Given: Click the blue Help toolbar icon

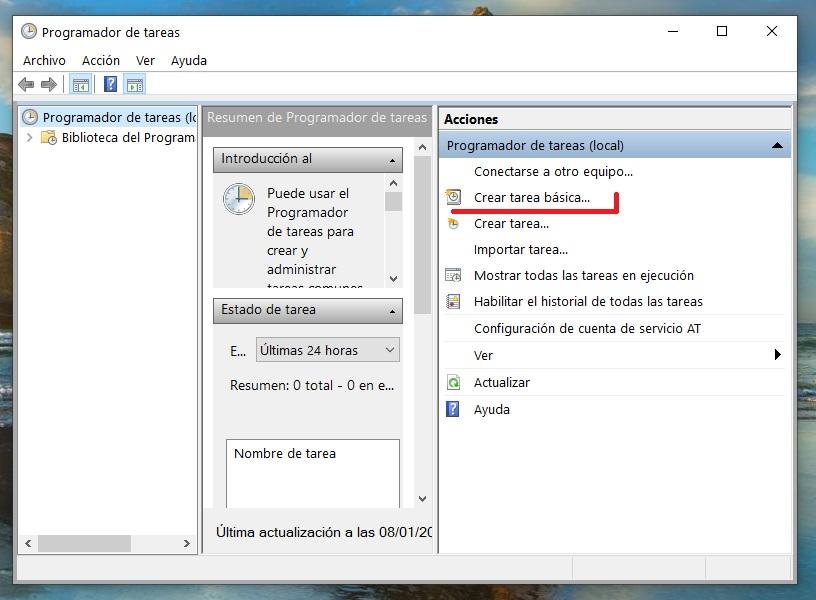Looking at the screenshot, I should click(111, 85).
